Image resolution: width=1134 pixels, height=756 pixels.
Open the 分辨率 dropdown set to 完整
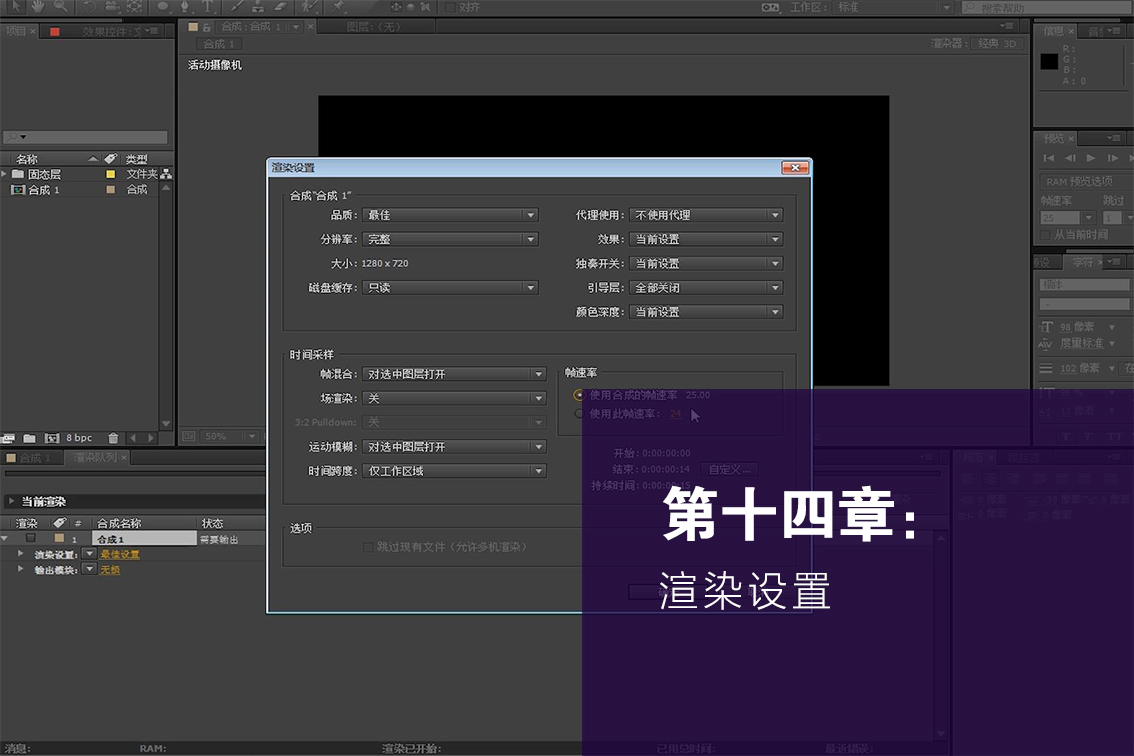pos(450,239)
